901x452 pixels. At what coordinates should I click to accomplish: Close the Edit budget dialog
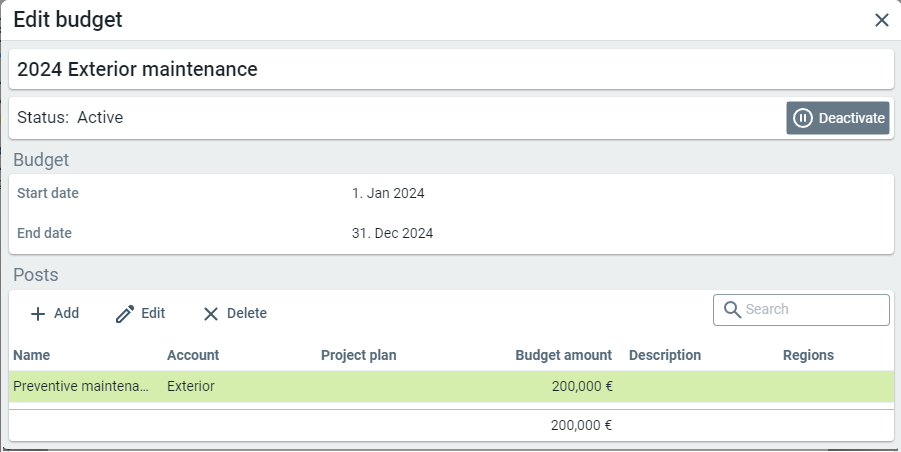(x=881, y=20)
